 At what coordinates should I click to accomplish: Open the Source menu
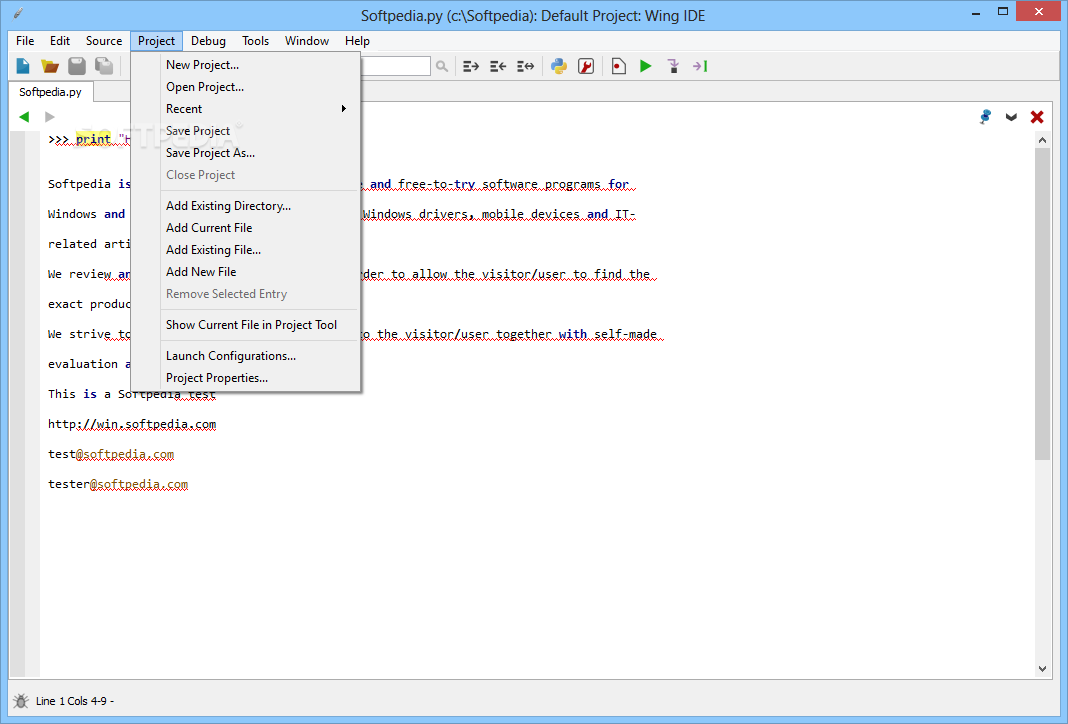coord(104,41)
